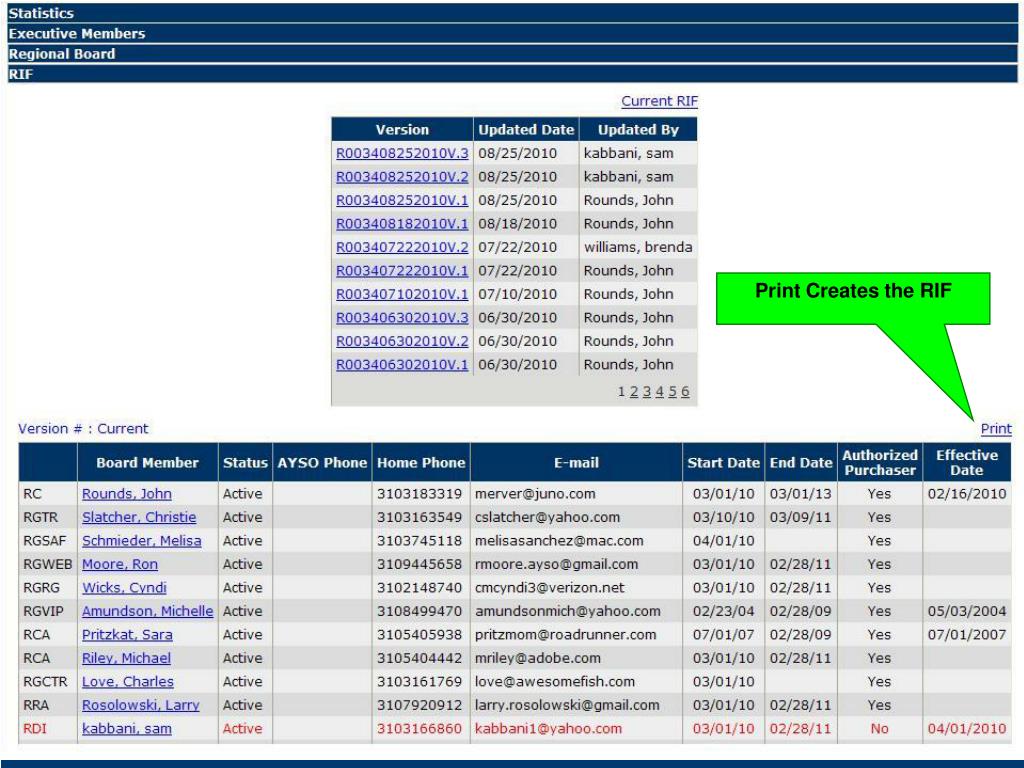1024x768 pixels.
Task: Open board member Riley, Michael
Action: pyautogui.click(x=126, y=659)
